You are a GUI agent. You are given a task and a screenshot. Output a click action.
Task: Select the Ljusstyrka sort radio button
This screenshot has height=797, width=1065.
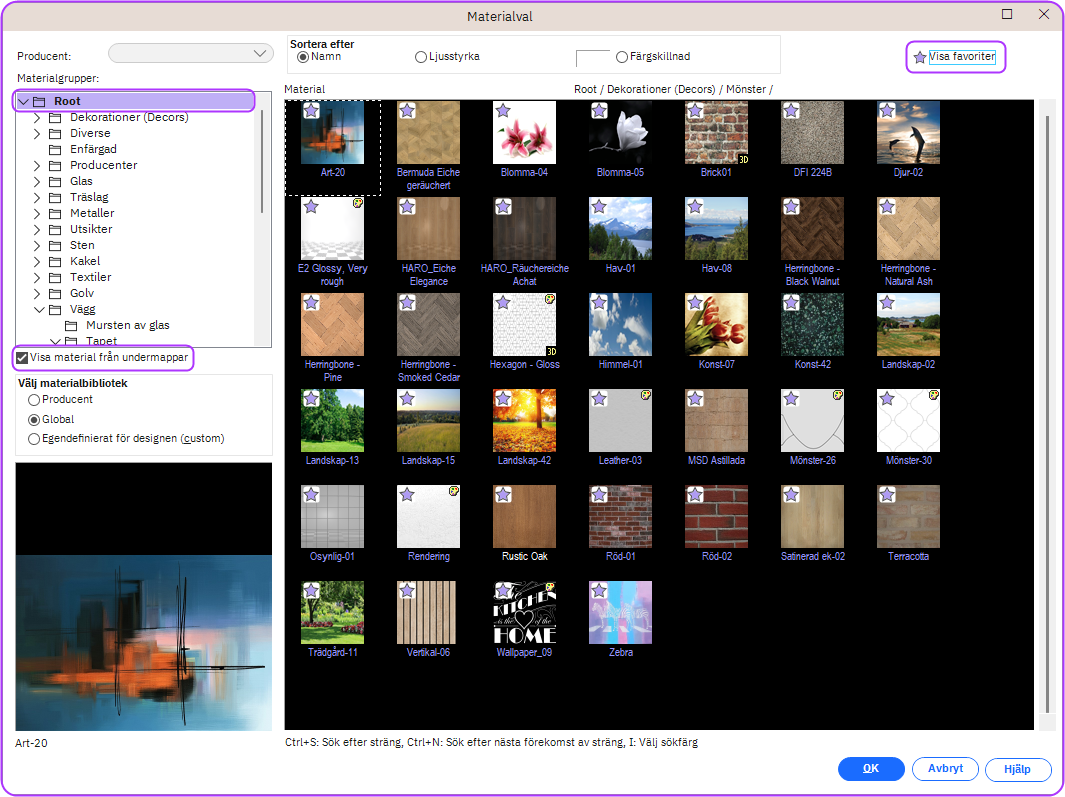click(421, 57)
